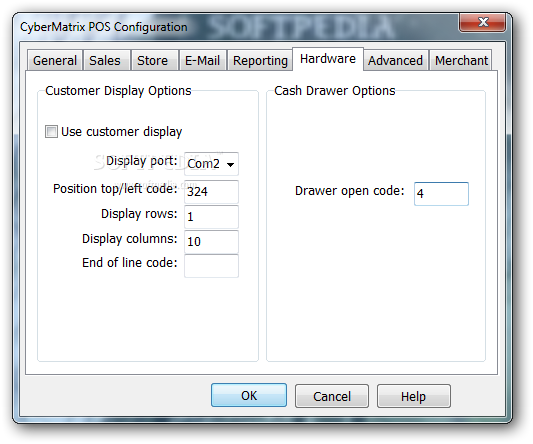Click the Cash Drawer Options group title
The height and width of the screenshot is (444, 533).
tap(335, 91)
